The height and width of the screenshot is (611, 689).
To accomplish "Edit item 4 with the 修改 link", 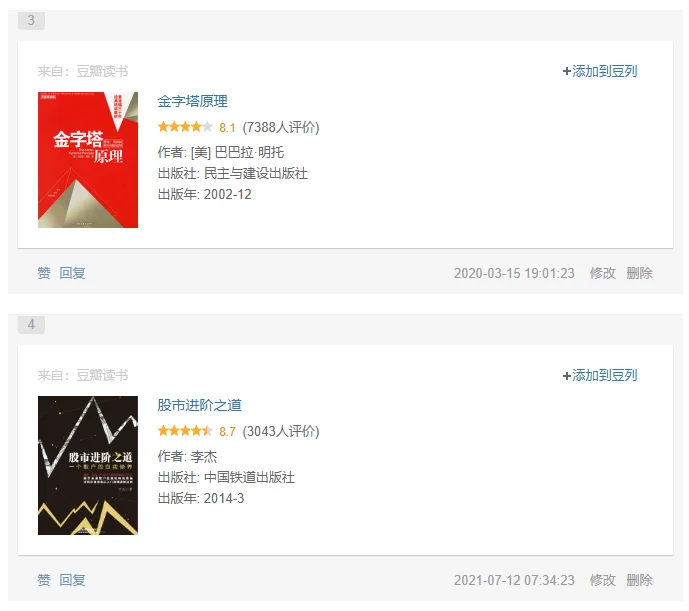I will [602, 580].
